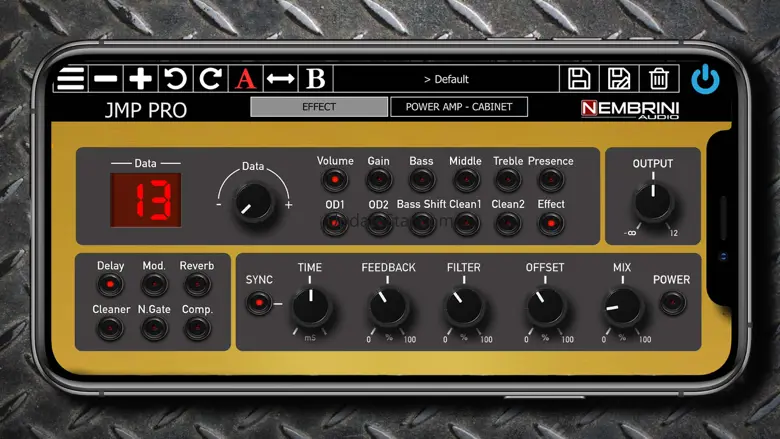Toggle the Treble LED button
This screenshot has height=439, width=780.
tap(508, 179)
